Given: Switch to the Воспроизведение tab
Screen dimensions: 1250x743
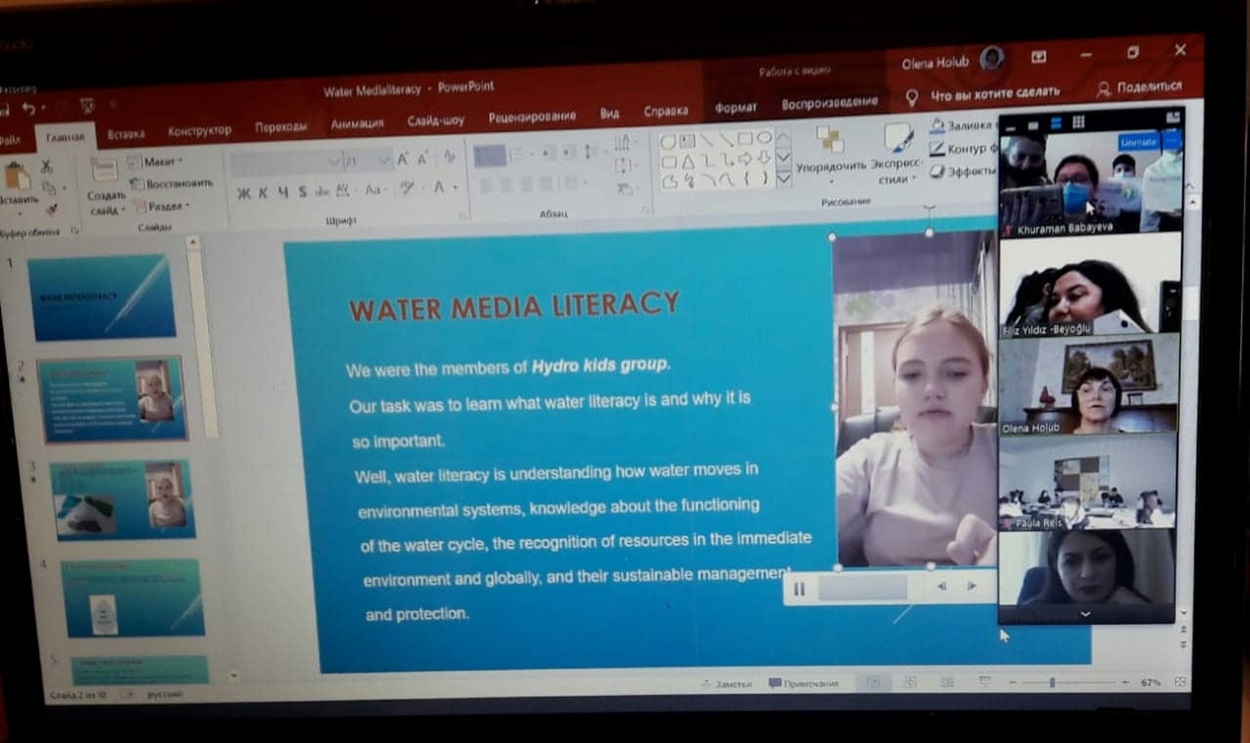Looking at the screenshot, I should click(x=830, y=102).
